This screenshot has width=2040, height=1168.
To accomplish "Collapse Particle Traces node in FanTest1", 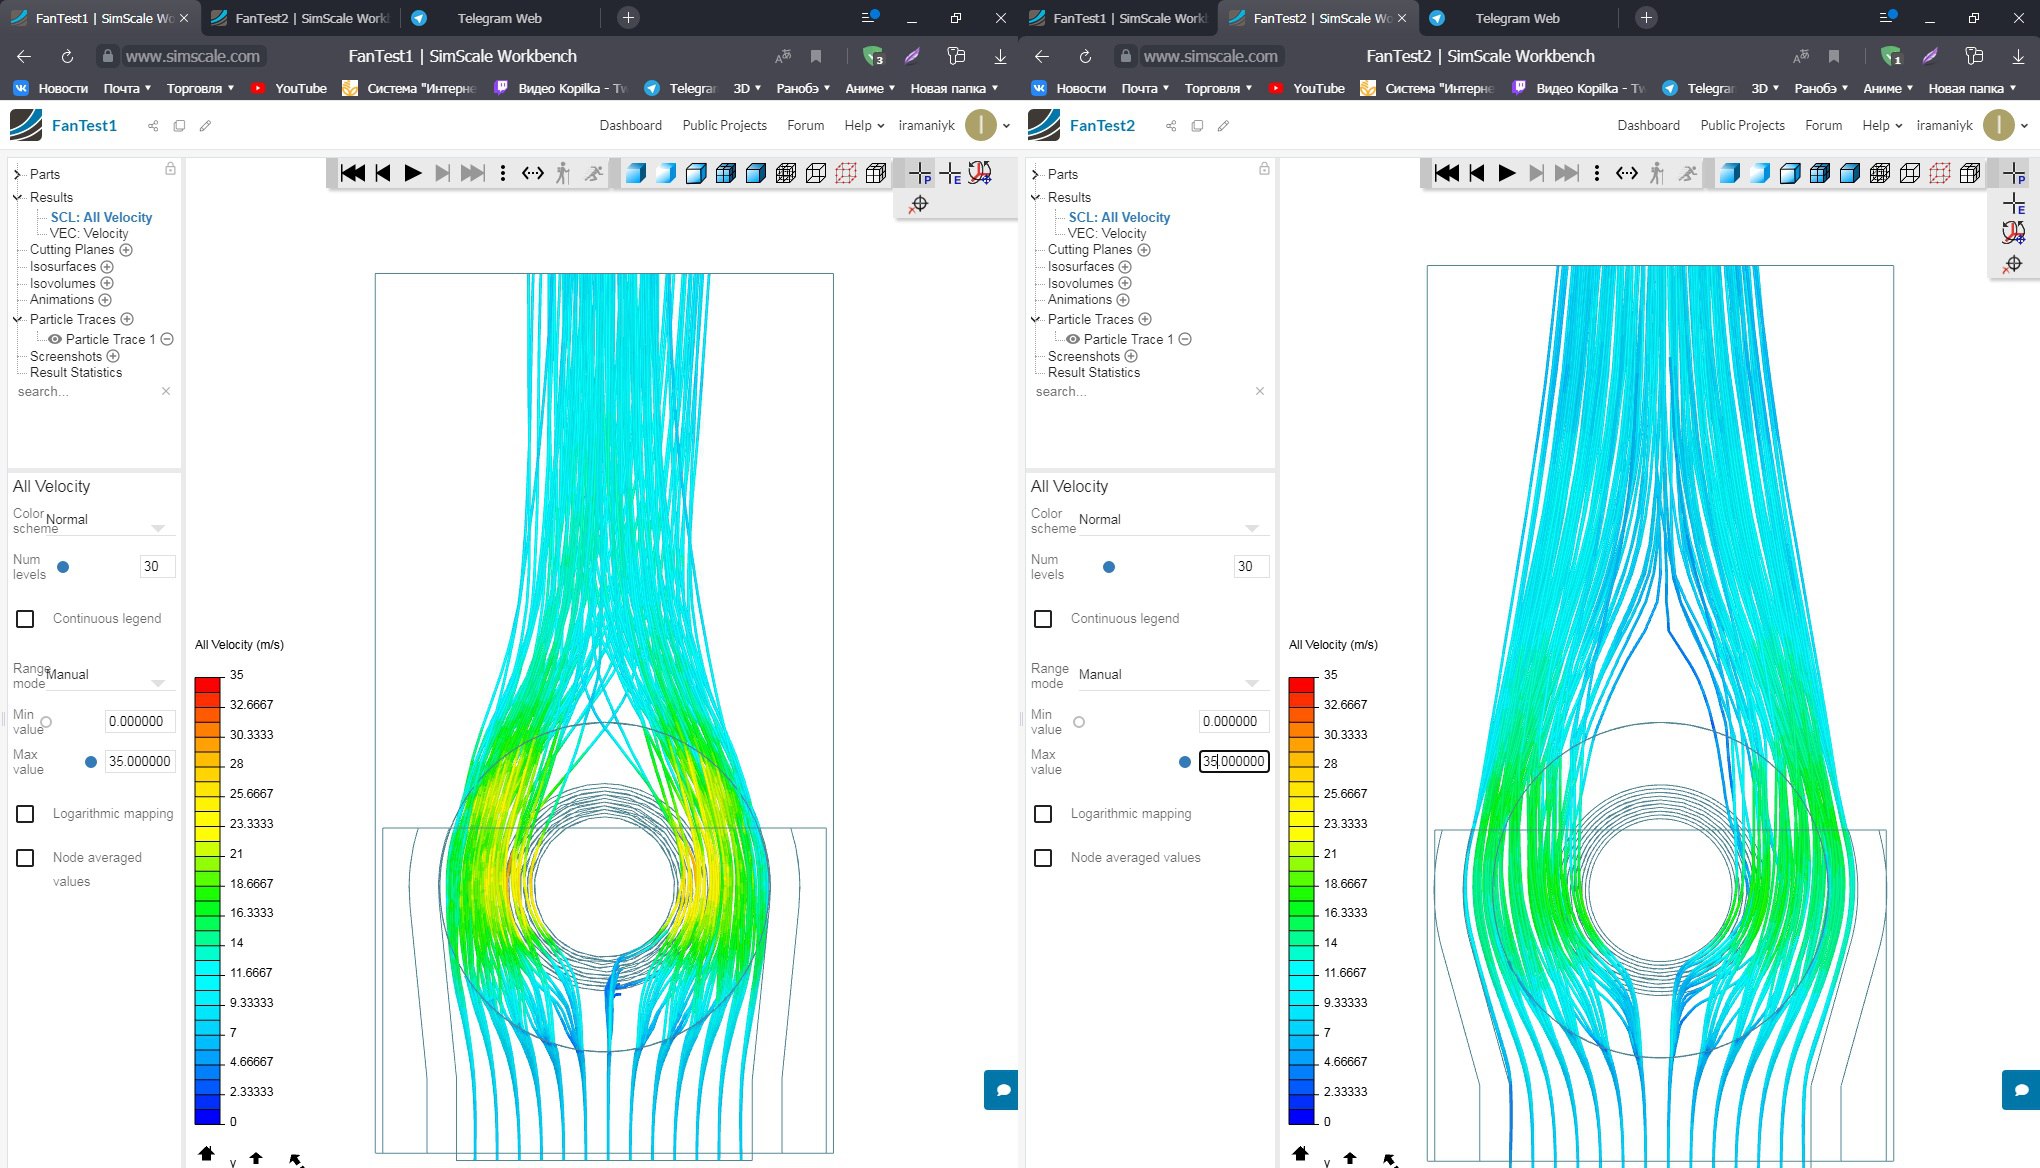I will (17, 319).
